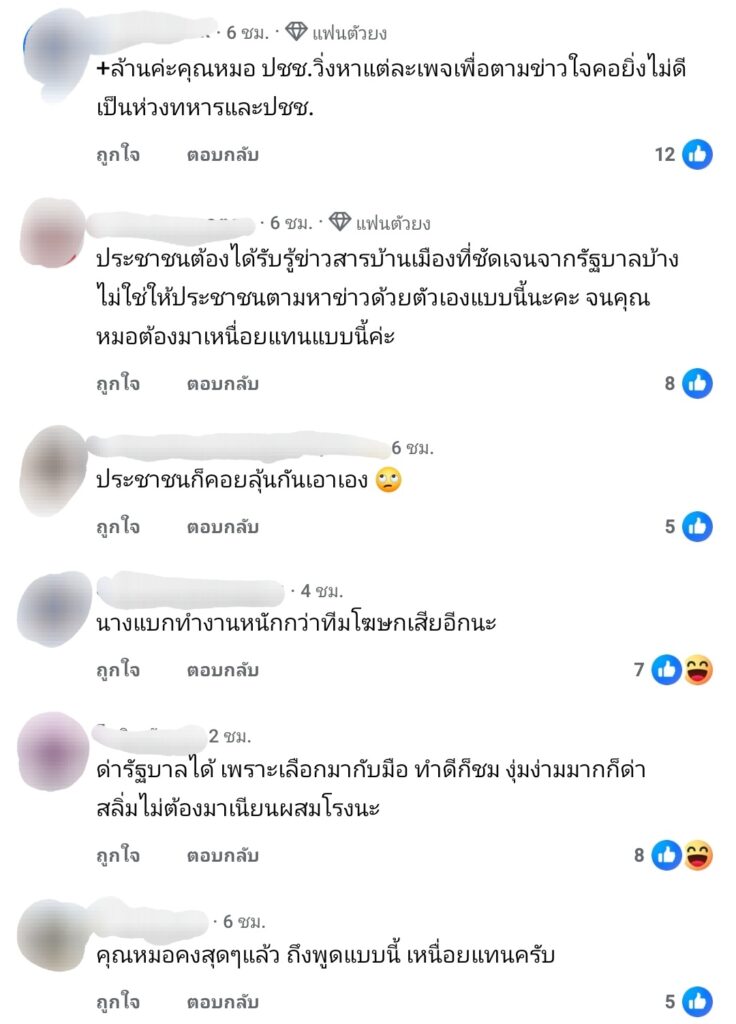This screenshot has width=736, height=1024.
Task: Like the นางแบก comment using ถูกใจ
Action: point(118,670)
